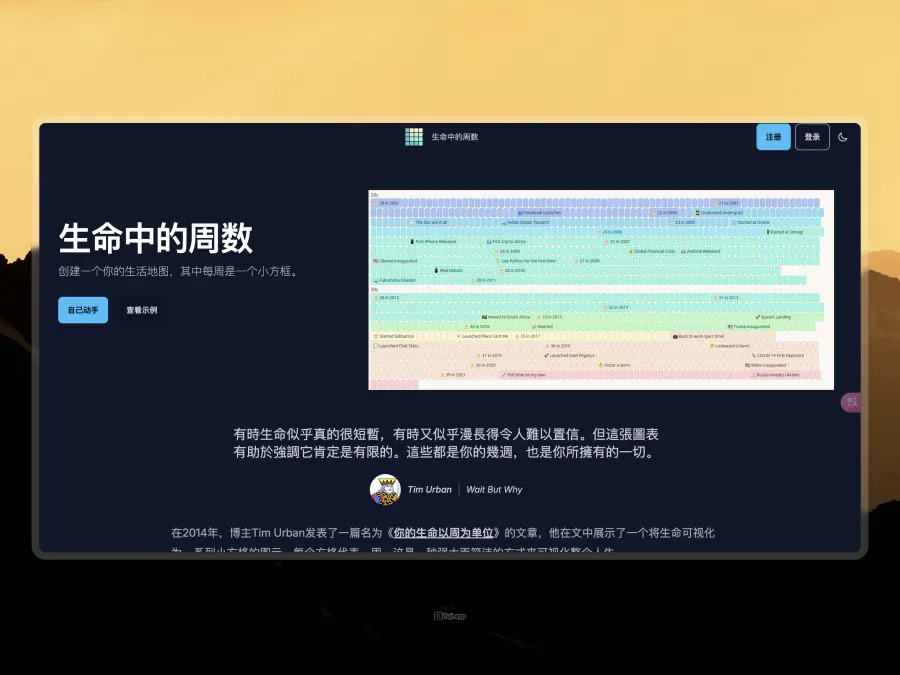The width and height of the screenshot is (900, 675).
Task: Open the 你的生命以周为单位 article link
Action: (x=444, y=533)
